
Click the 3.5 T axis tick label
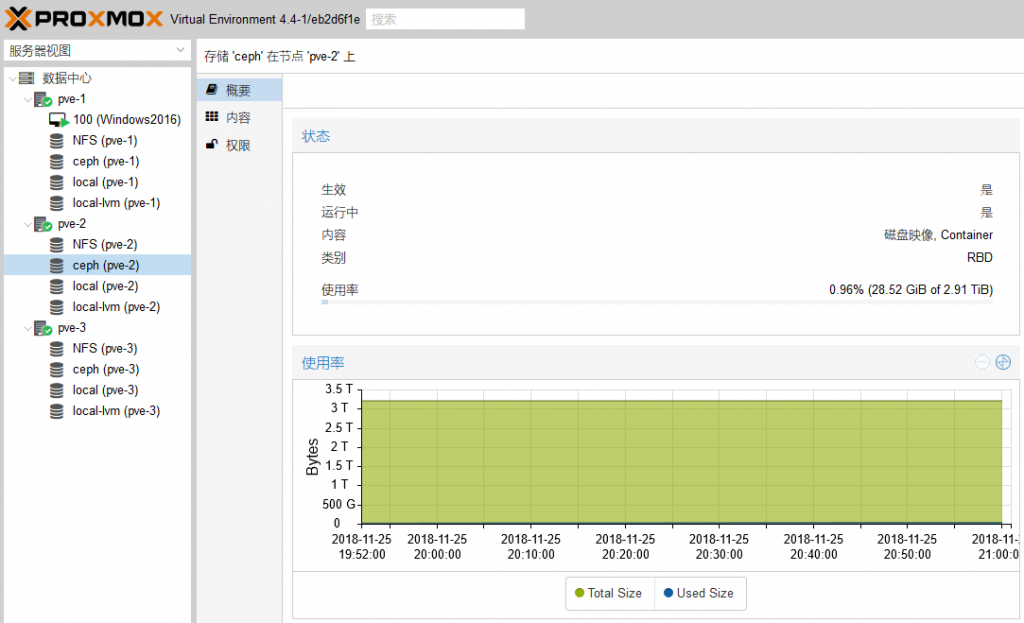(x=339, y=389)
